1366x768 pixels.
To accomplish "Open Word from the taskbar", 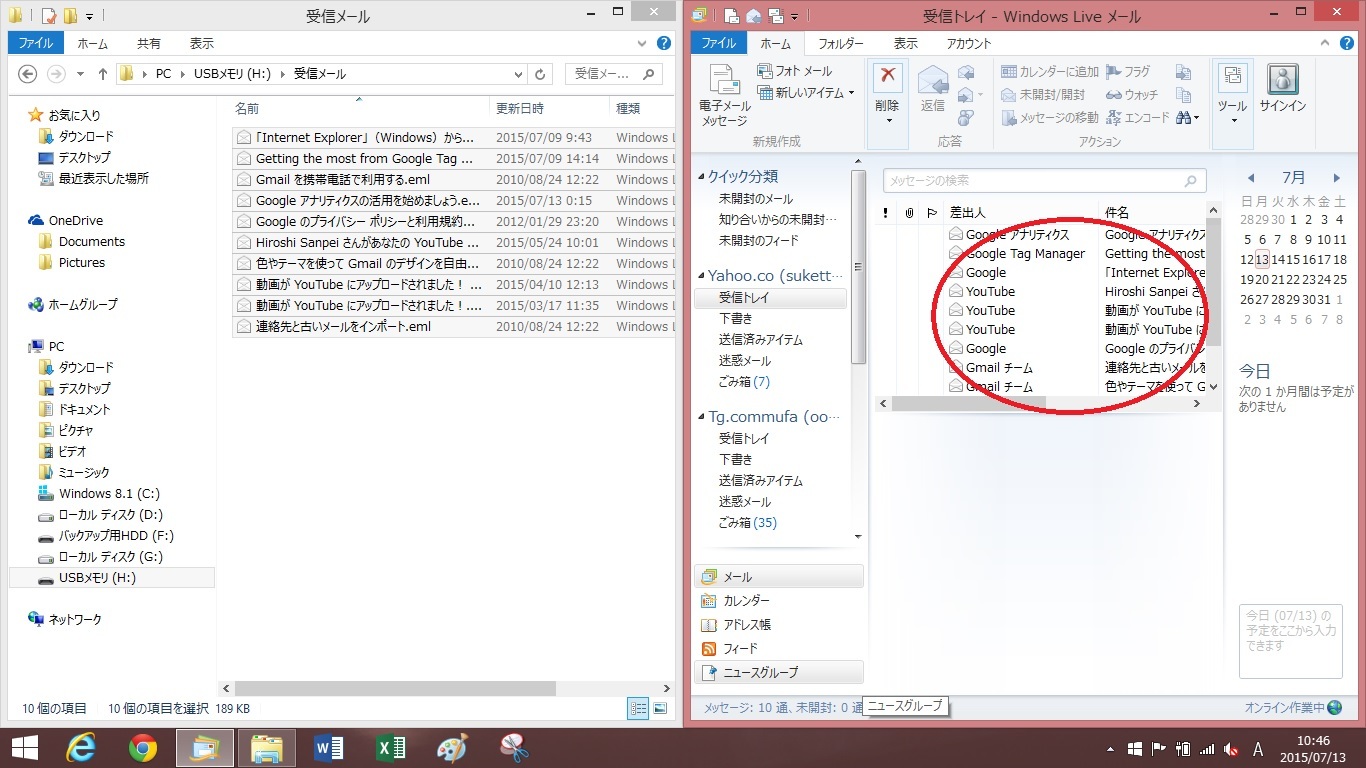I will click(328, 748).
